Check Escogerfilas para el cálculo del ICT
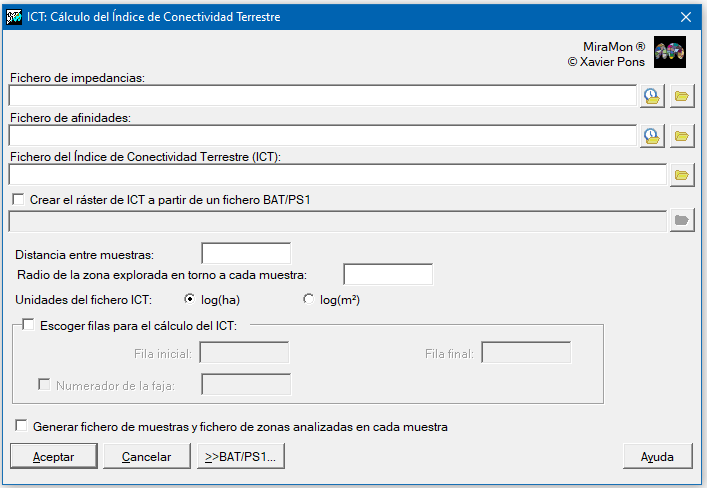This screenshot has height=488, width=707. pyautogui.click(x=28, y=325)
